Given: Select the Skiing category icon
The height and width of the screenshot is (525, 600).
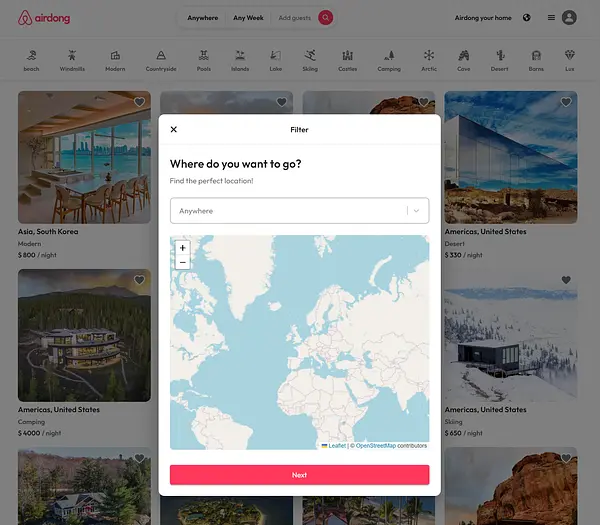Looking at the screenshot, I should pyautogui.click(x=310, y=55).
